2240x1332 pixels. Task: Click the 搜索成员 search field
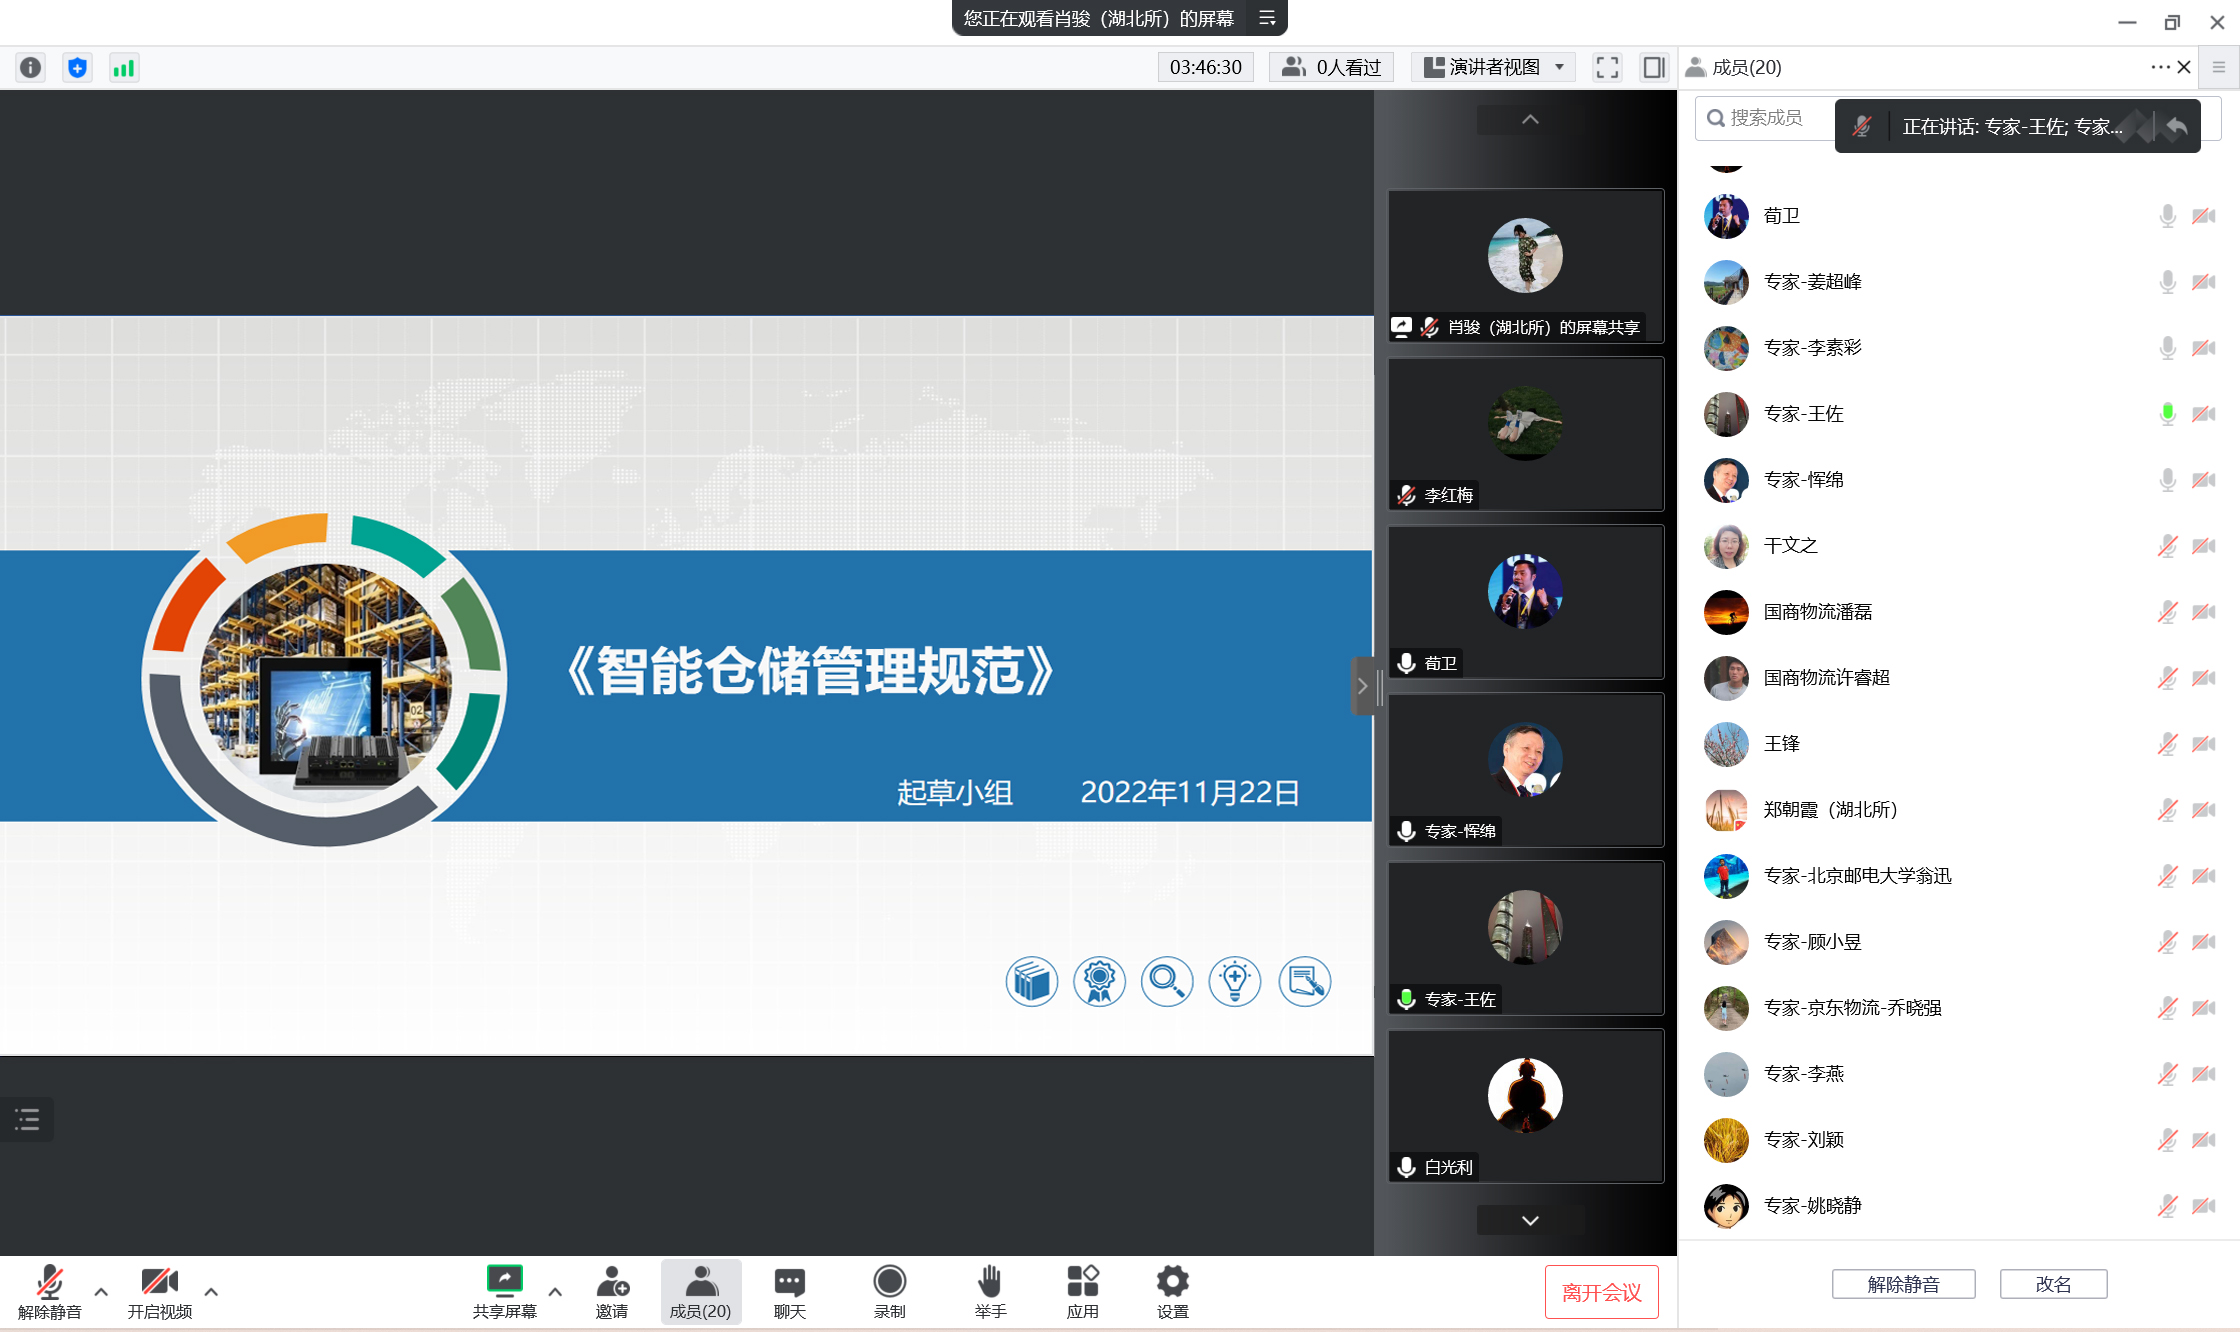click(x=1767, y=118)
